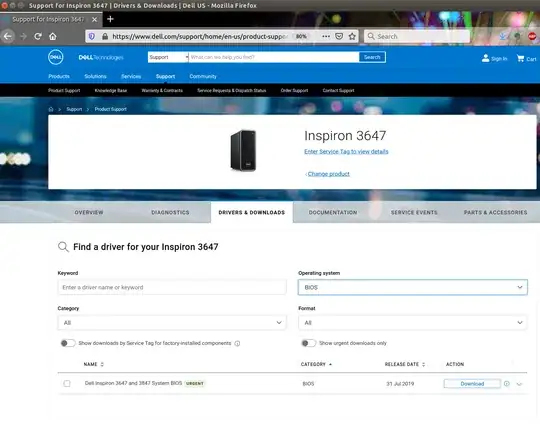540x424 pixels.
Task: Check the Dell Inspiron 3647 System BIOS checkbox
Action: (x=67, y=383)
